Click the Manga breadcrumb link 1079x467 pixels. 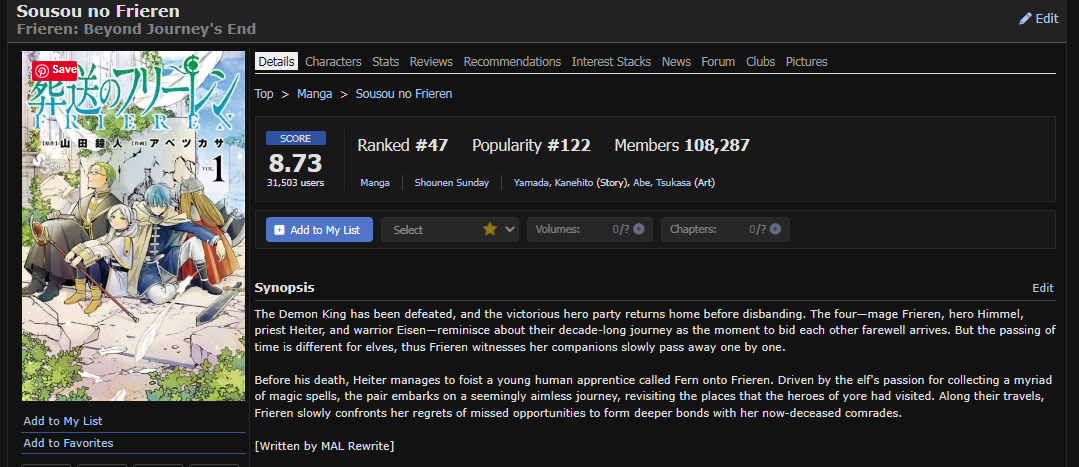pyautogui.click(x=314, y=94)
